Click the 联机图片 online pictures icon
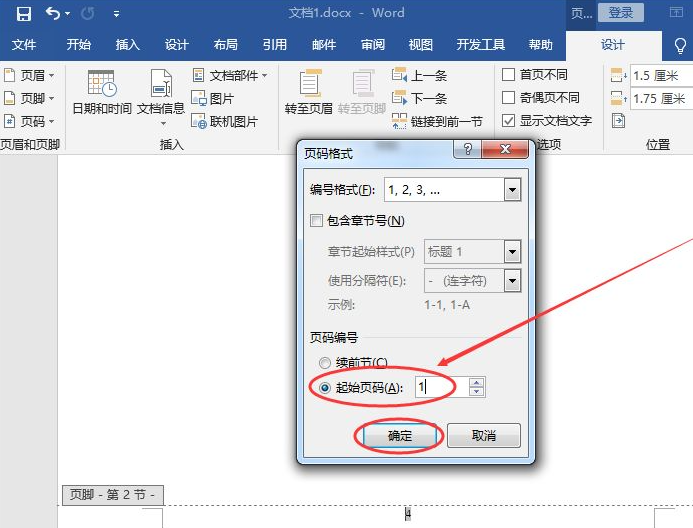Screen dimensions: 693x528 [199, 121]
